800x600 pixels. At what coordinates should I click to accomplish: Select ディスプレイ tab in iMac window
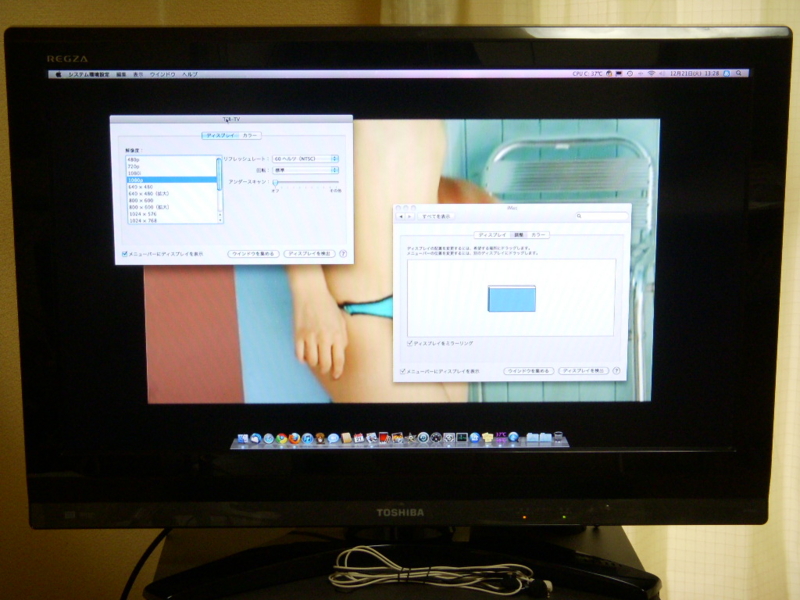(492, 235)
